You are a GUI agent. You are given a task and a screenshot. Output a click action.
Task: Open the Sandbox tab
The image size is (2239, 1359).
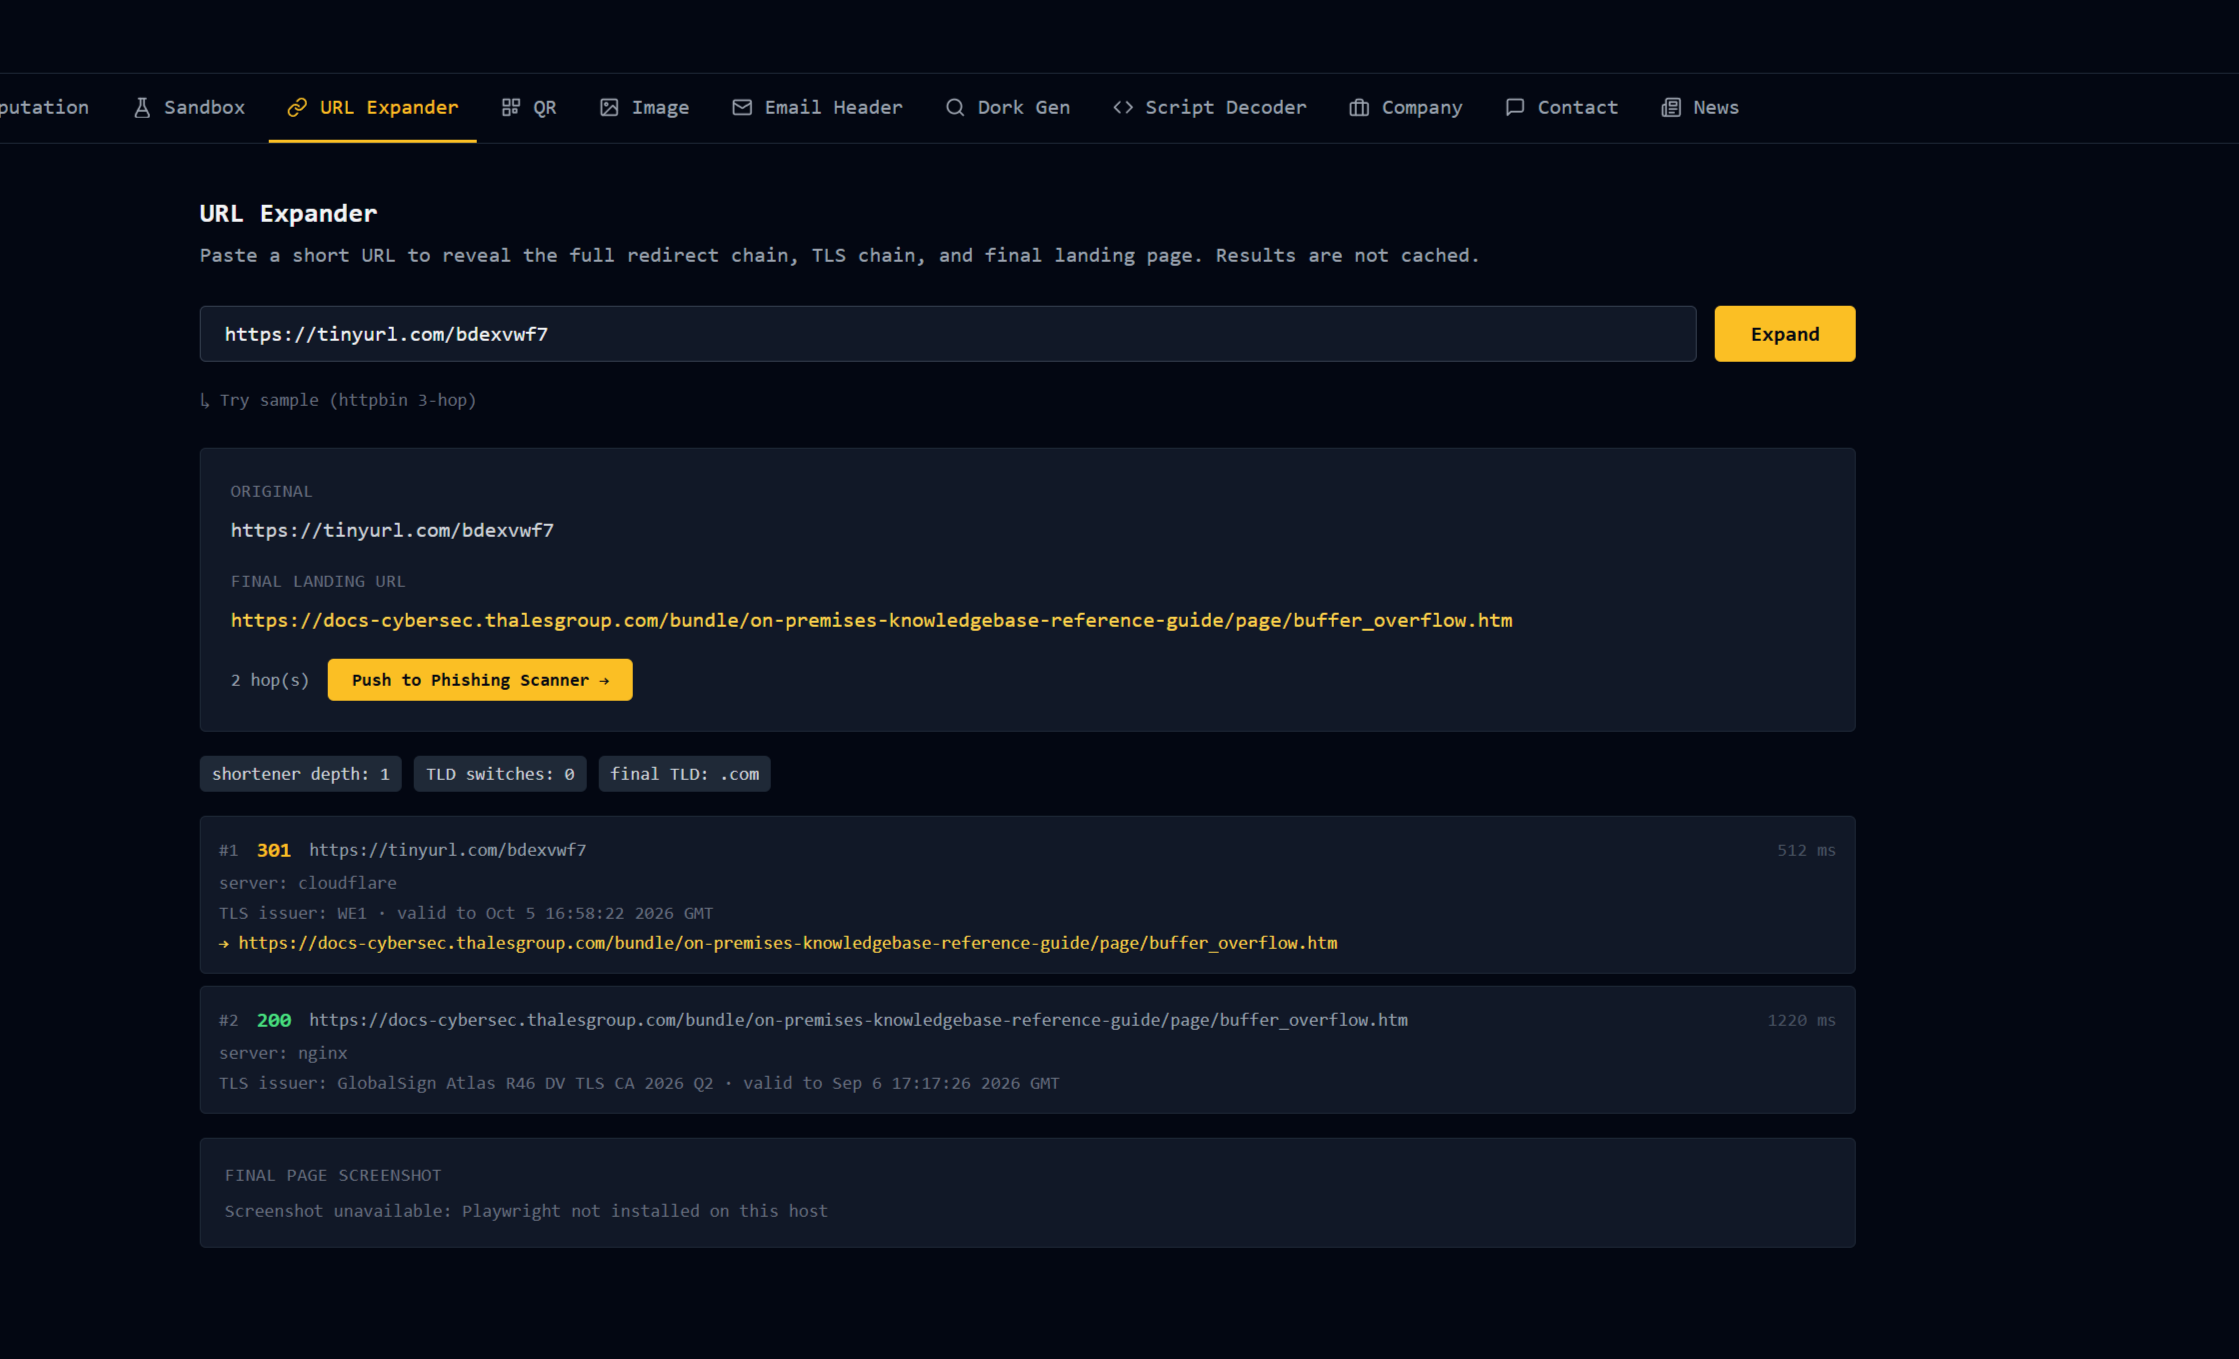[189, 107]
